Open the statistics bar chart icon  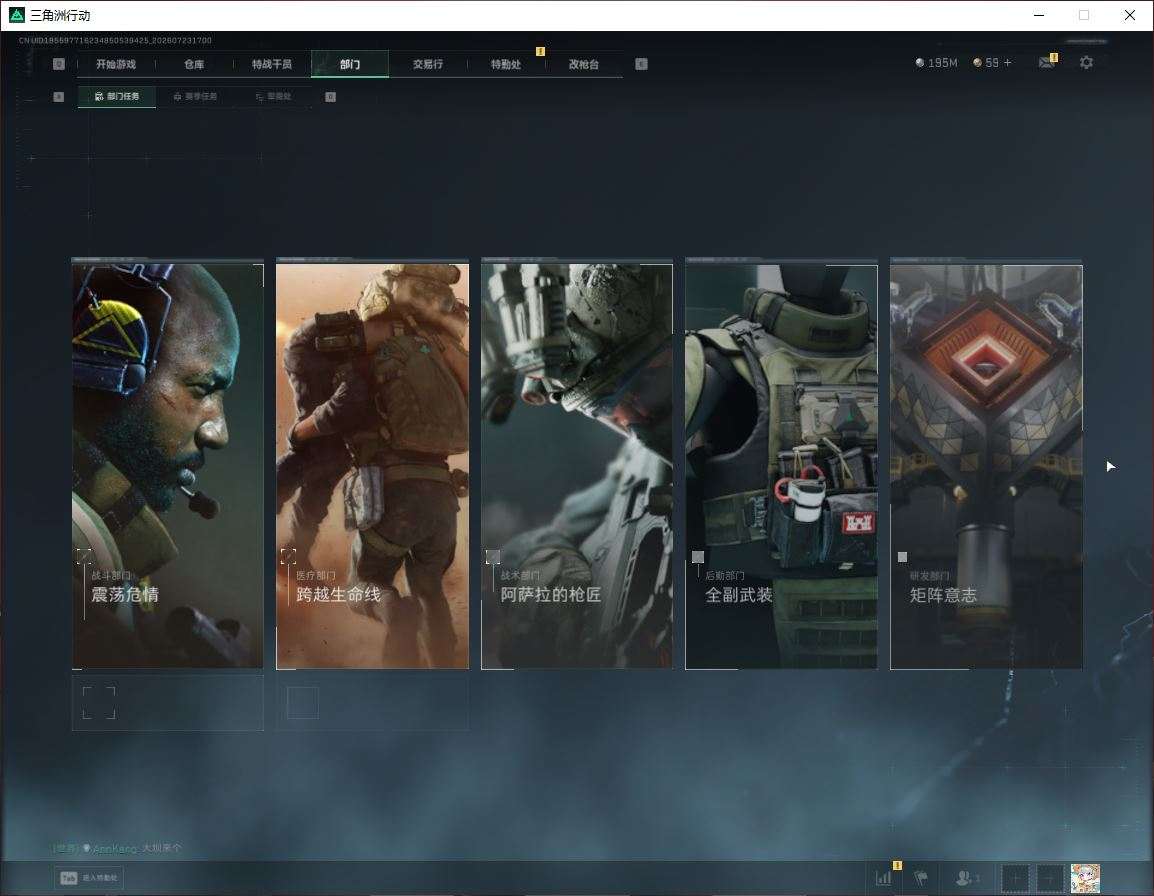(883, 878)
